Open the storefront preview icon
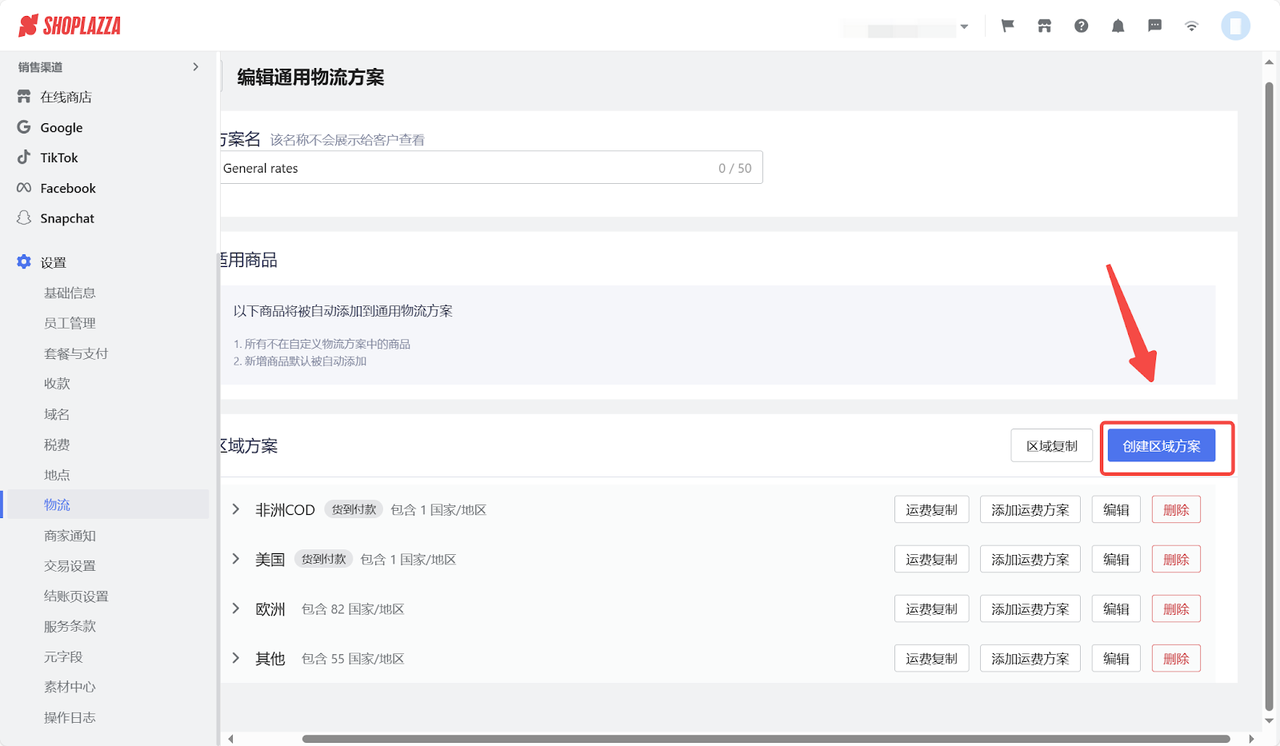 point(1044,25)
